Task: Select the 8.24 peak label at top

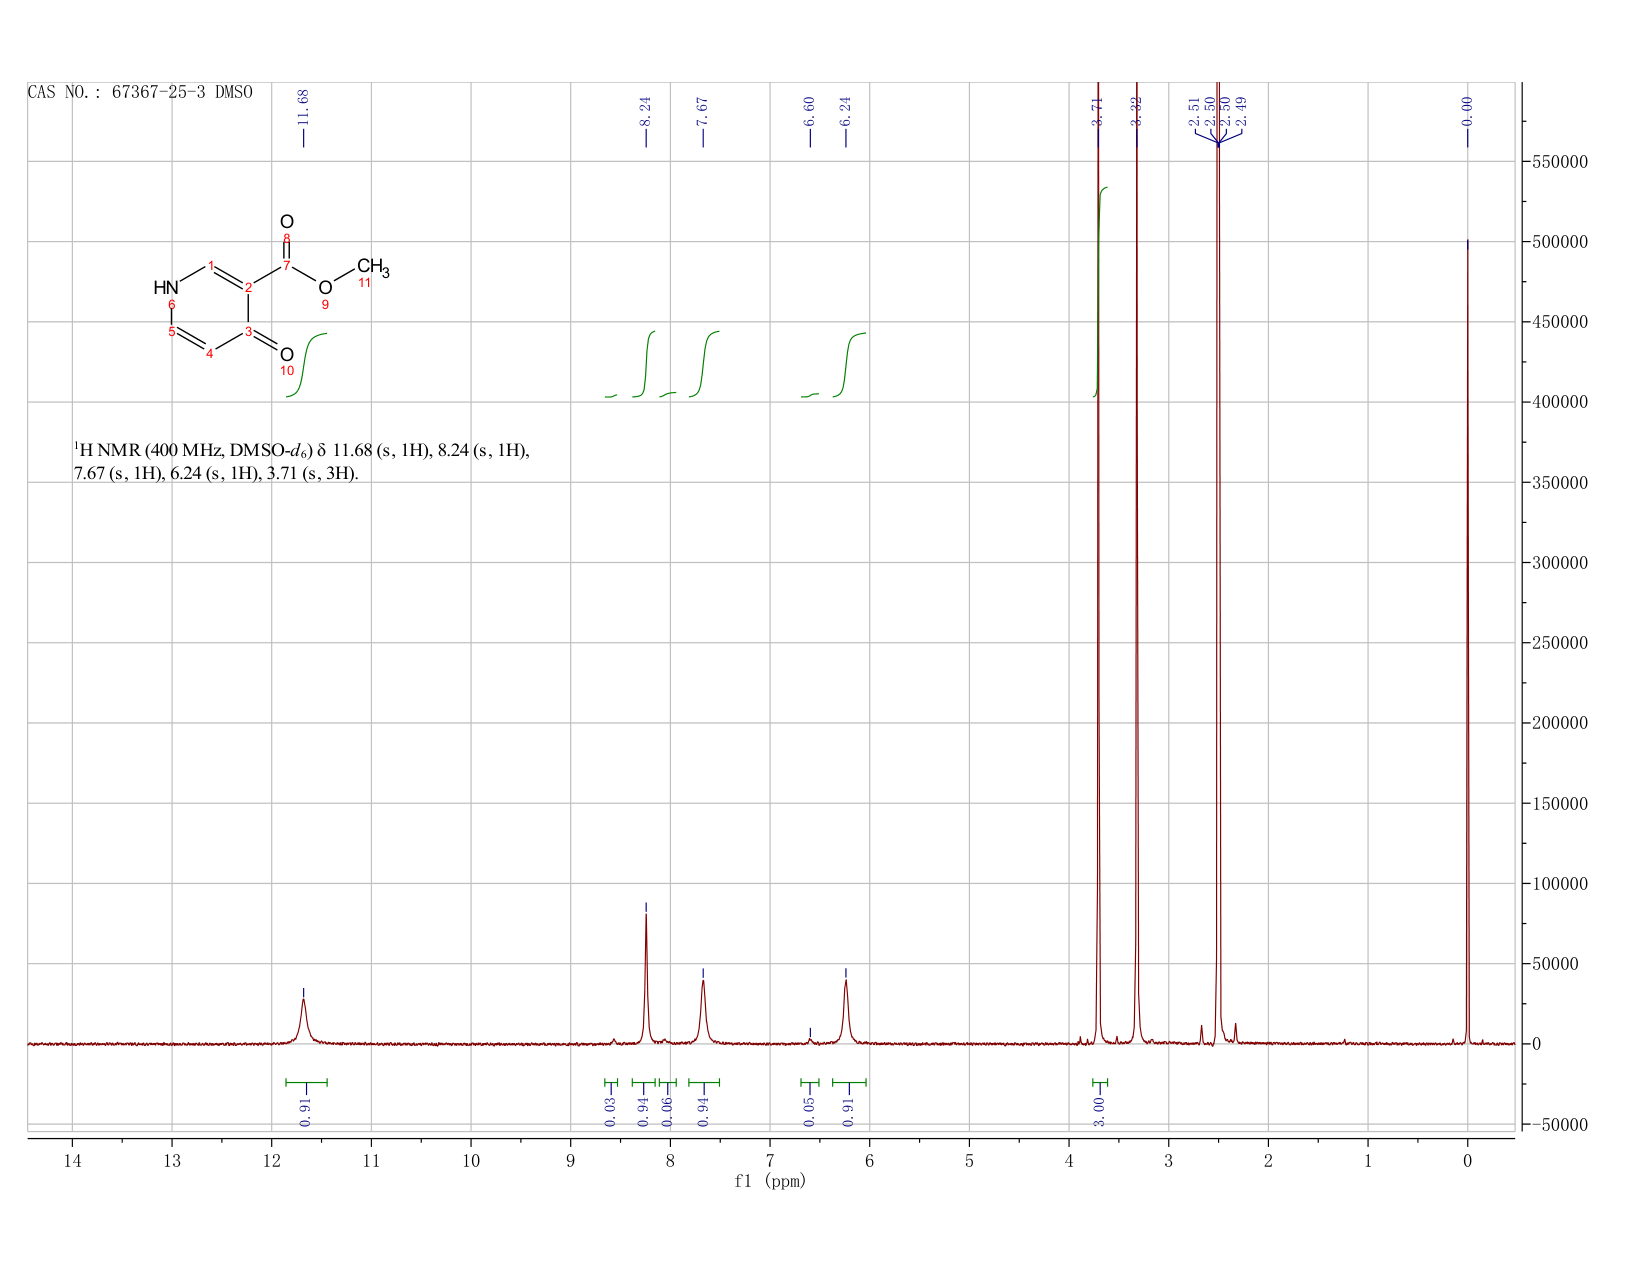Action: 646,110
